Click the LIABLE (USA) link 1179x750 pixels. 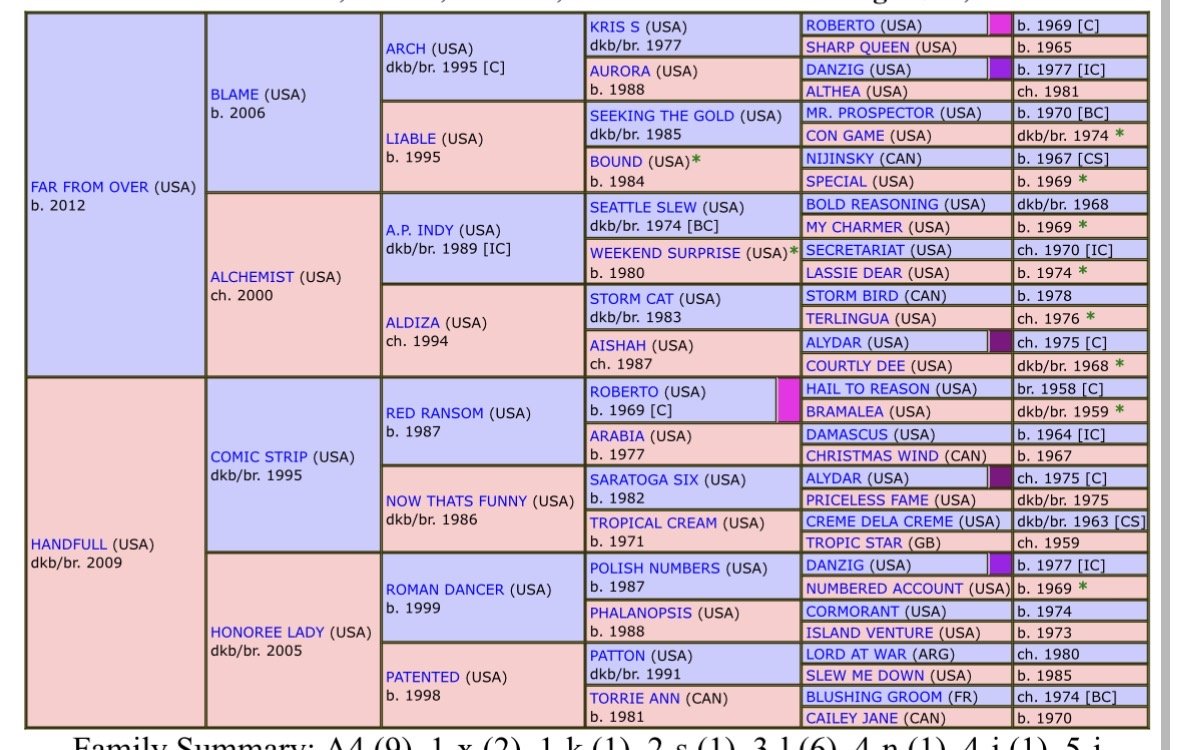click(x=411, y=139)
